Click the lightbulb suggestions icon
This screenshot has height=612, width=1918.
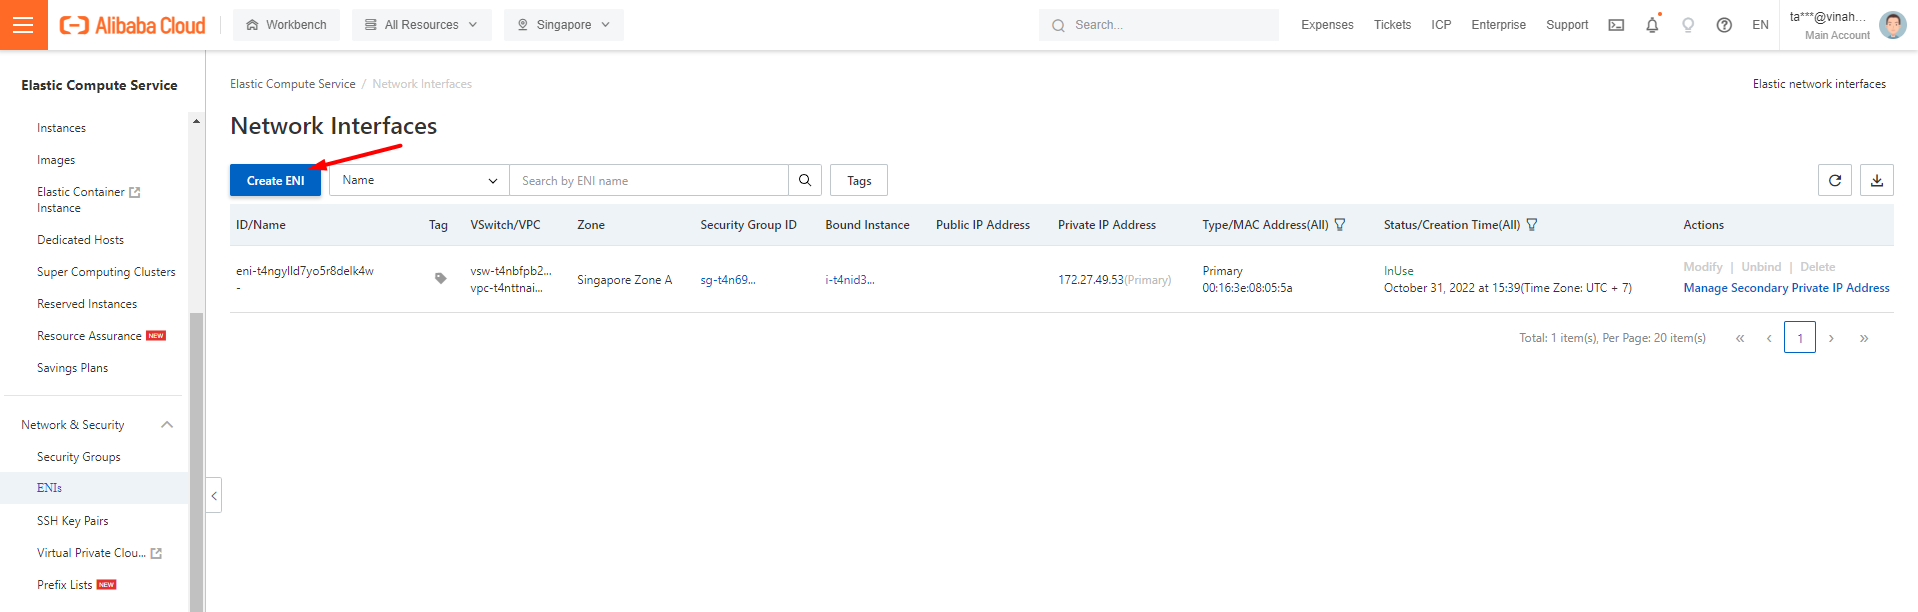coord(1688,25)
